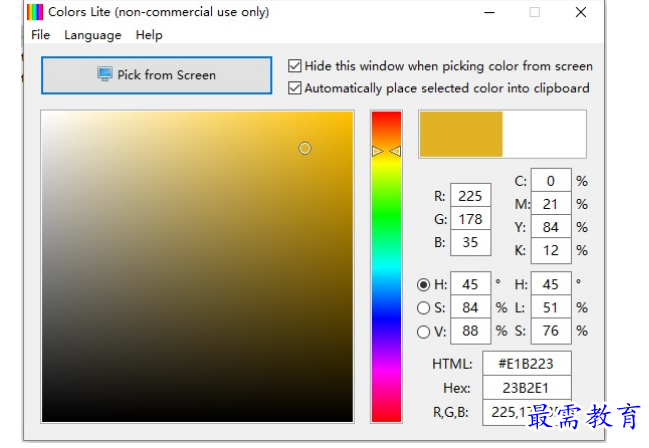Screen dimensions: 649x448
Task: Open the Help menu
Action: pos(149,35)
